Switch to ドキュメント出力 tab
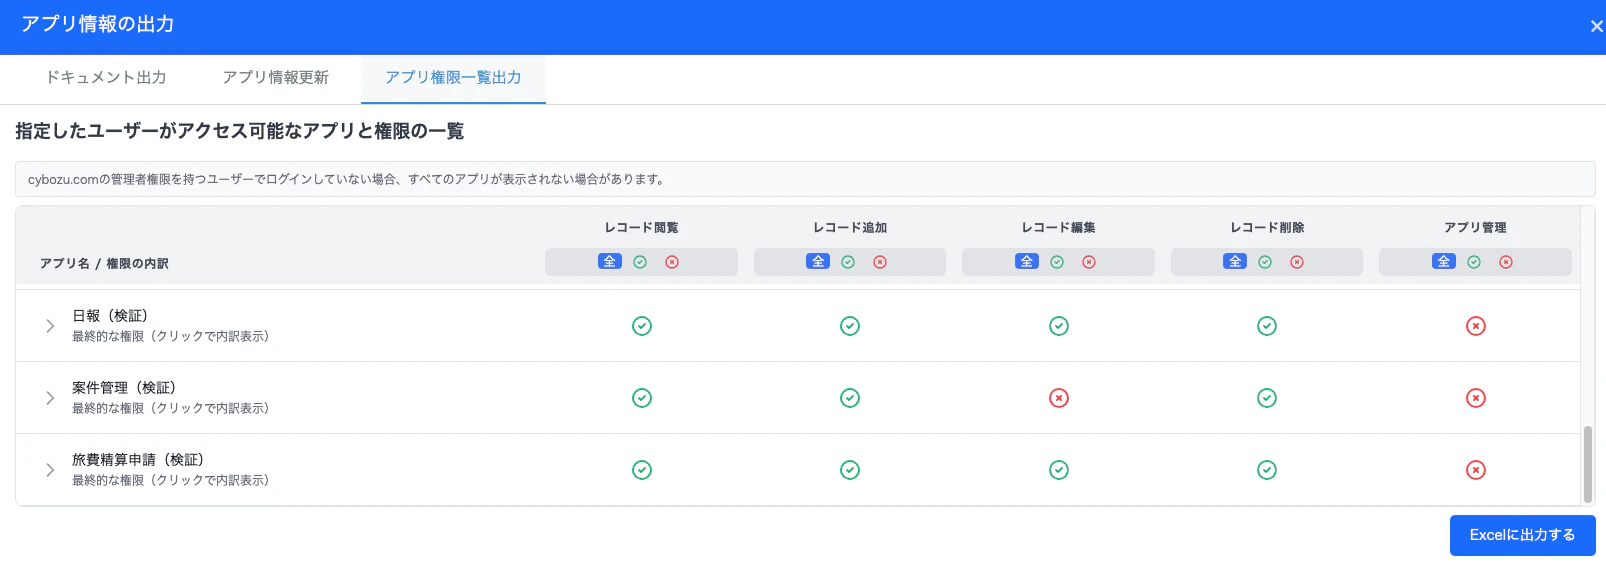Viewport: 1606px width, 571px height. click(x=106, y=78)
